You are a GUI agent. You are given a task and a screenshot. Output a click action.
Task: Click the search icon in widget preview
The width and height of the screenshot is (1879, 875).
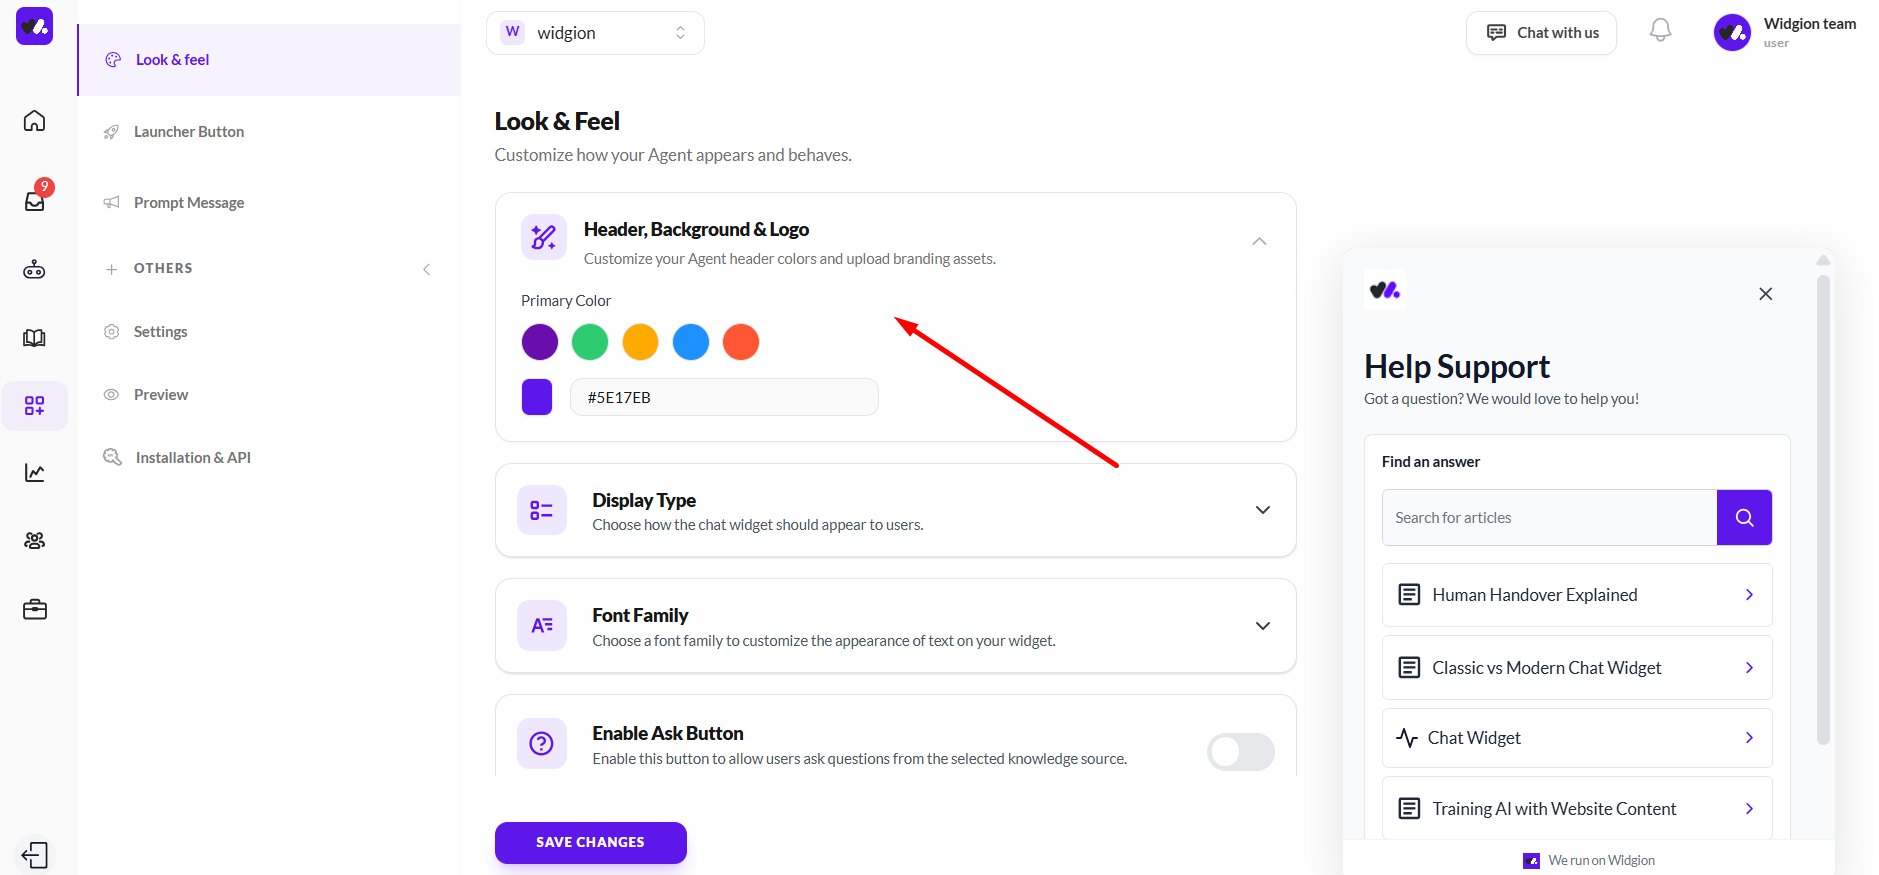[1744, 517]
